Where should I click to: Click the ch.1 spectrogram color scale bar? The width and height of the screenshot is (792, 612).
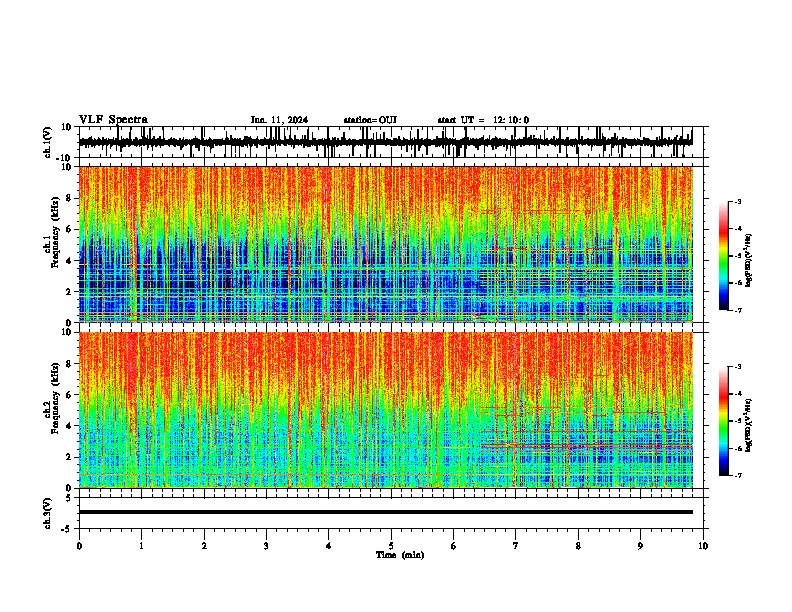click(x=724, y=256)
